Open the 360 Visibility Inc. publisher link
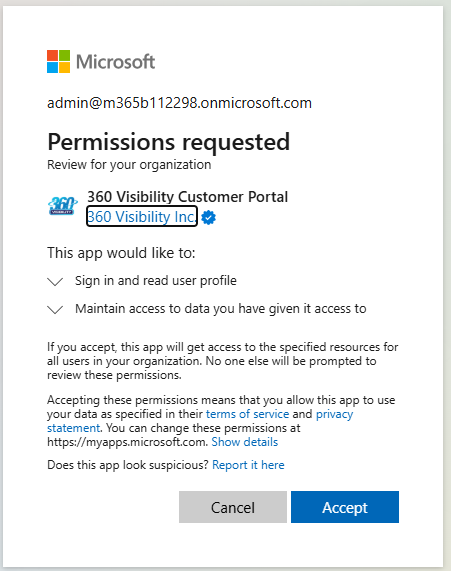This screenshot has width=451, height=571. pyautogui.click(x=142, y=216)
